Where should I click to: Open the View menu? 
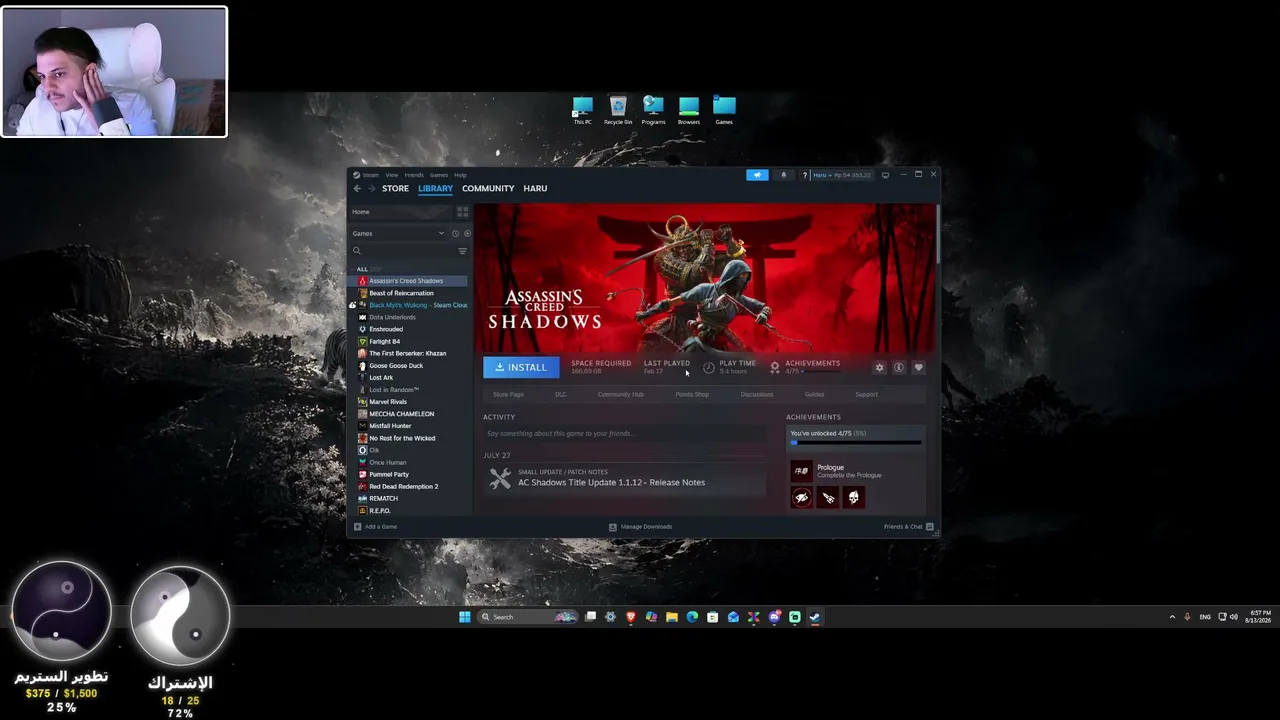pos(392,175)
